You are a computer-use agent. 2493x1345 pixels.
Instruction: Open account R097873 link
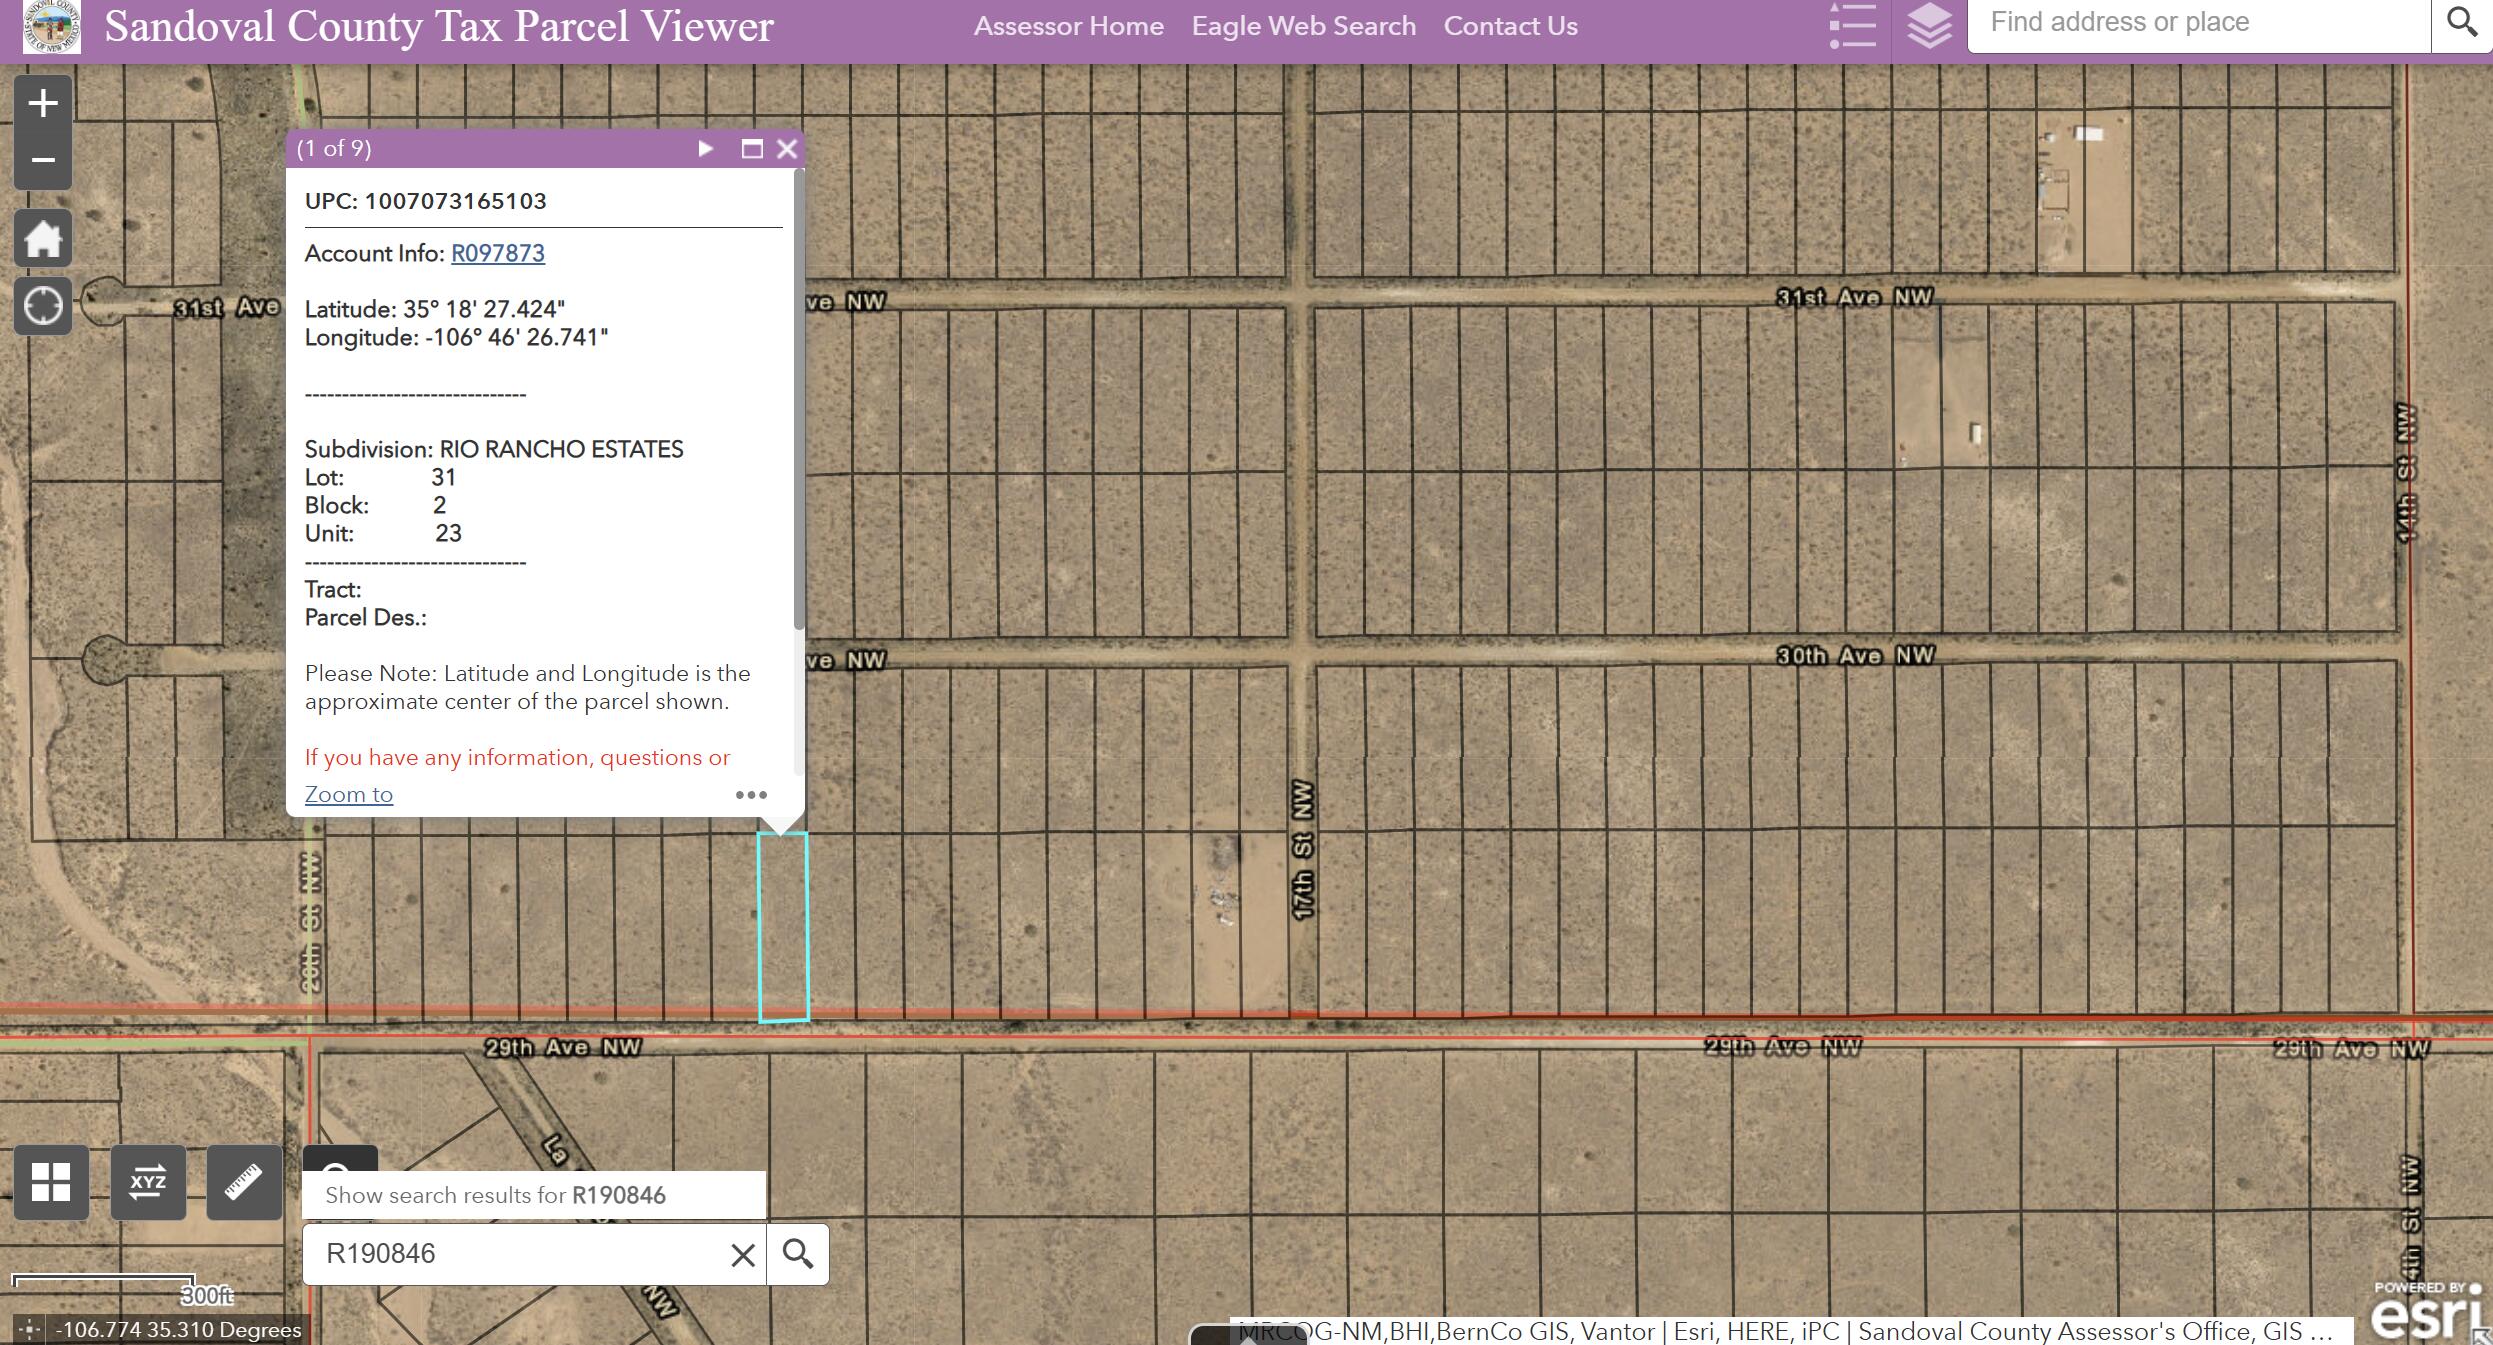(498, 253)
